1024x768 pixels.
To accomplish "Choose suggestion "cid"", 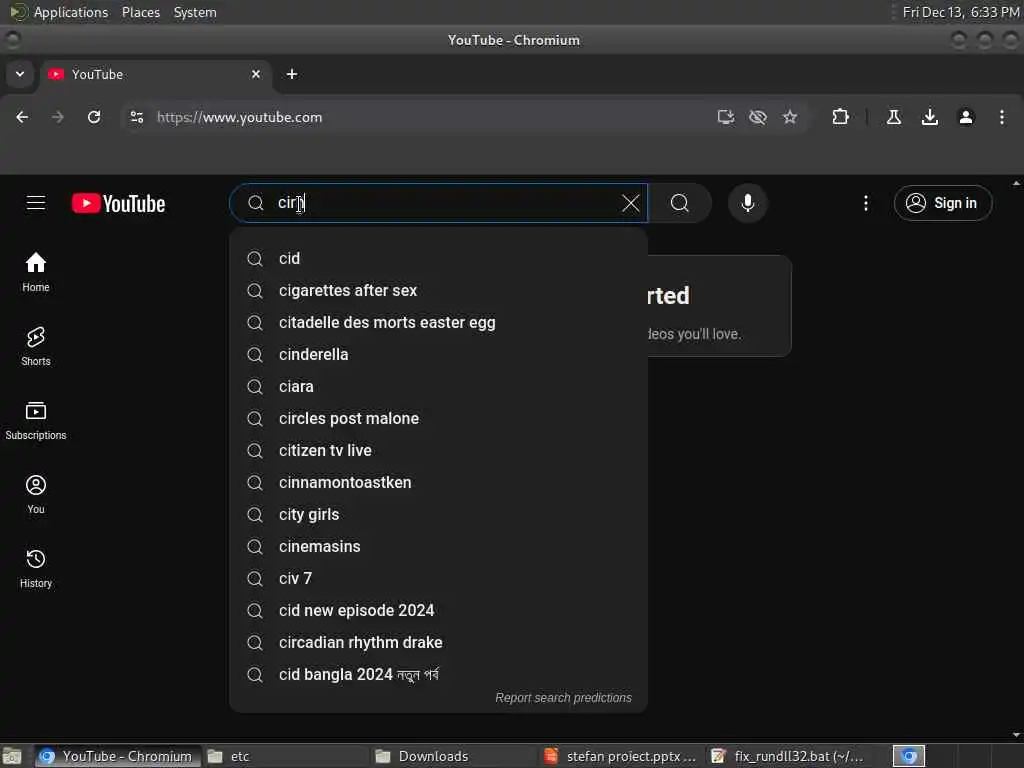I will pos(438,258).
